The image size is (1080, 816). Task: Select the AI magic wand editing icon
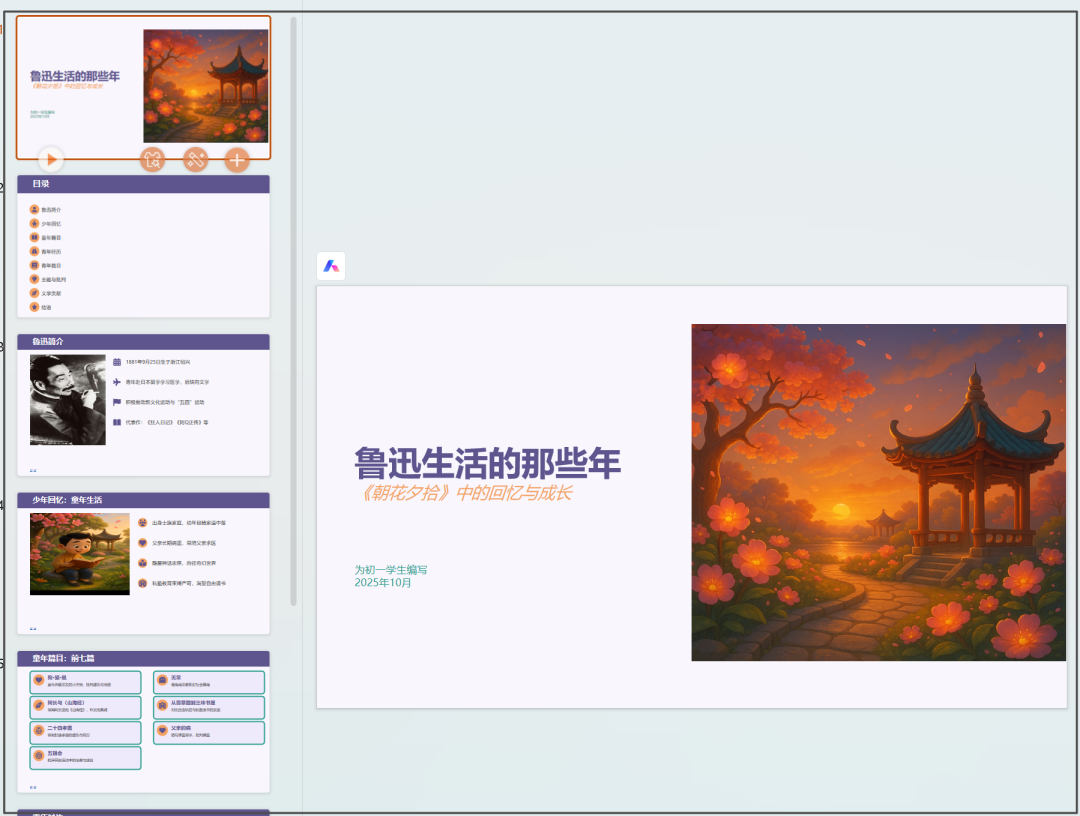click(195, 159)
